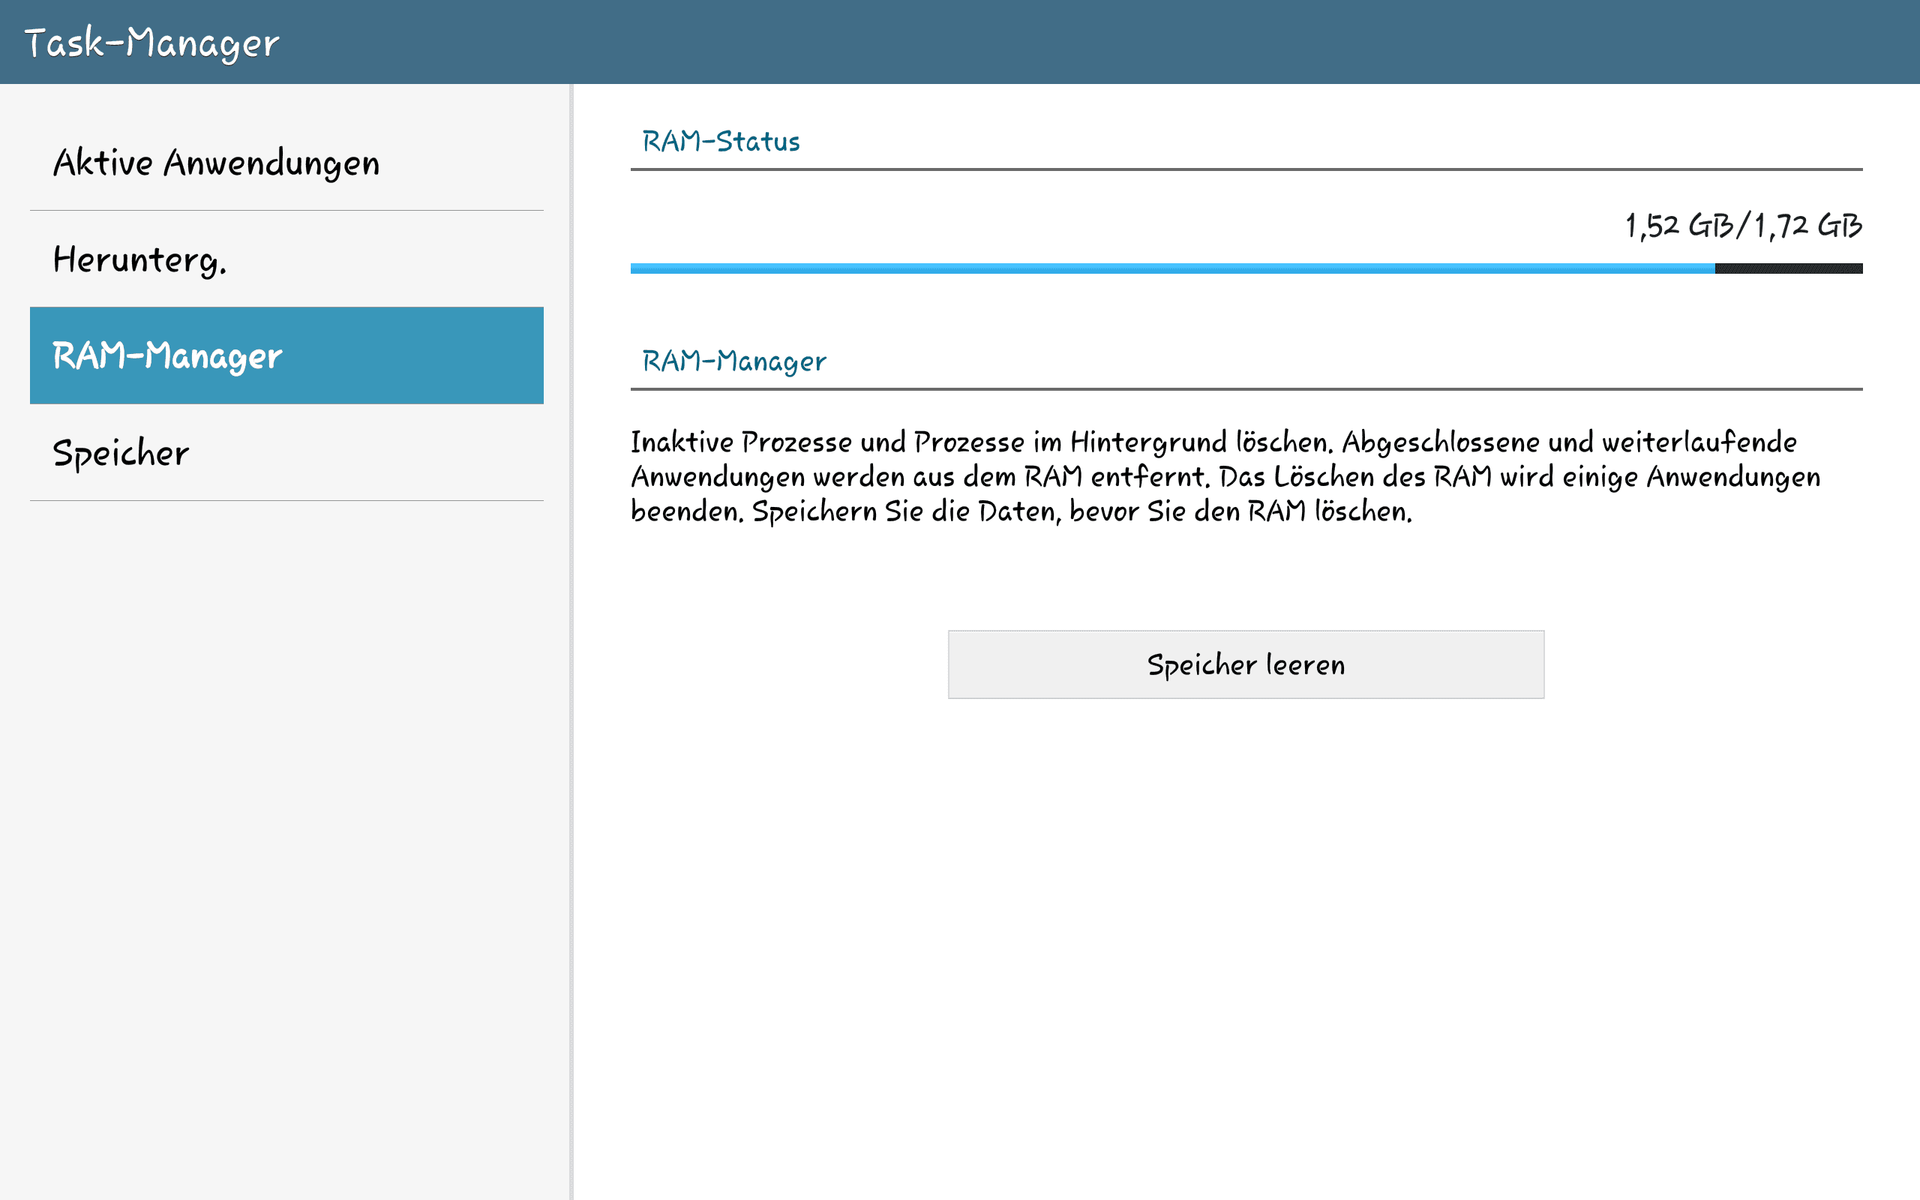Click the 1,52 GB/1,72 GB usage value

(1743, 226)
